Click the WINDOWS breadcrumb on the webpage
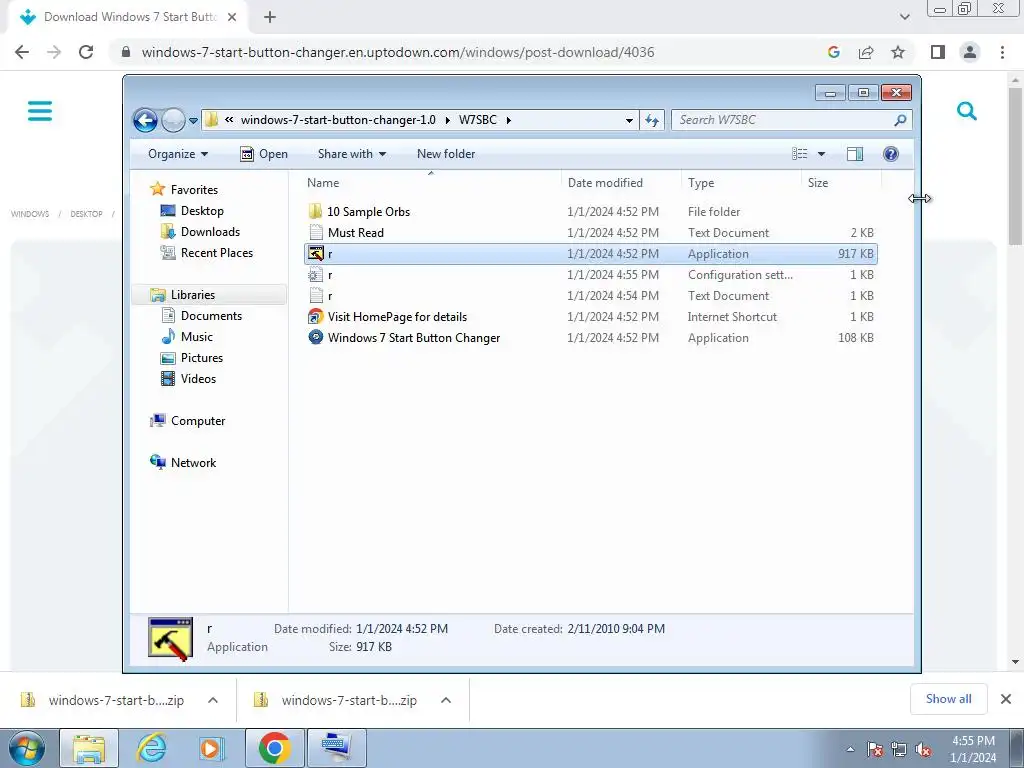The height and width of the screenshot is (768, 1024). click(30, 214)
